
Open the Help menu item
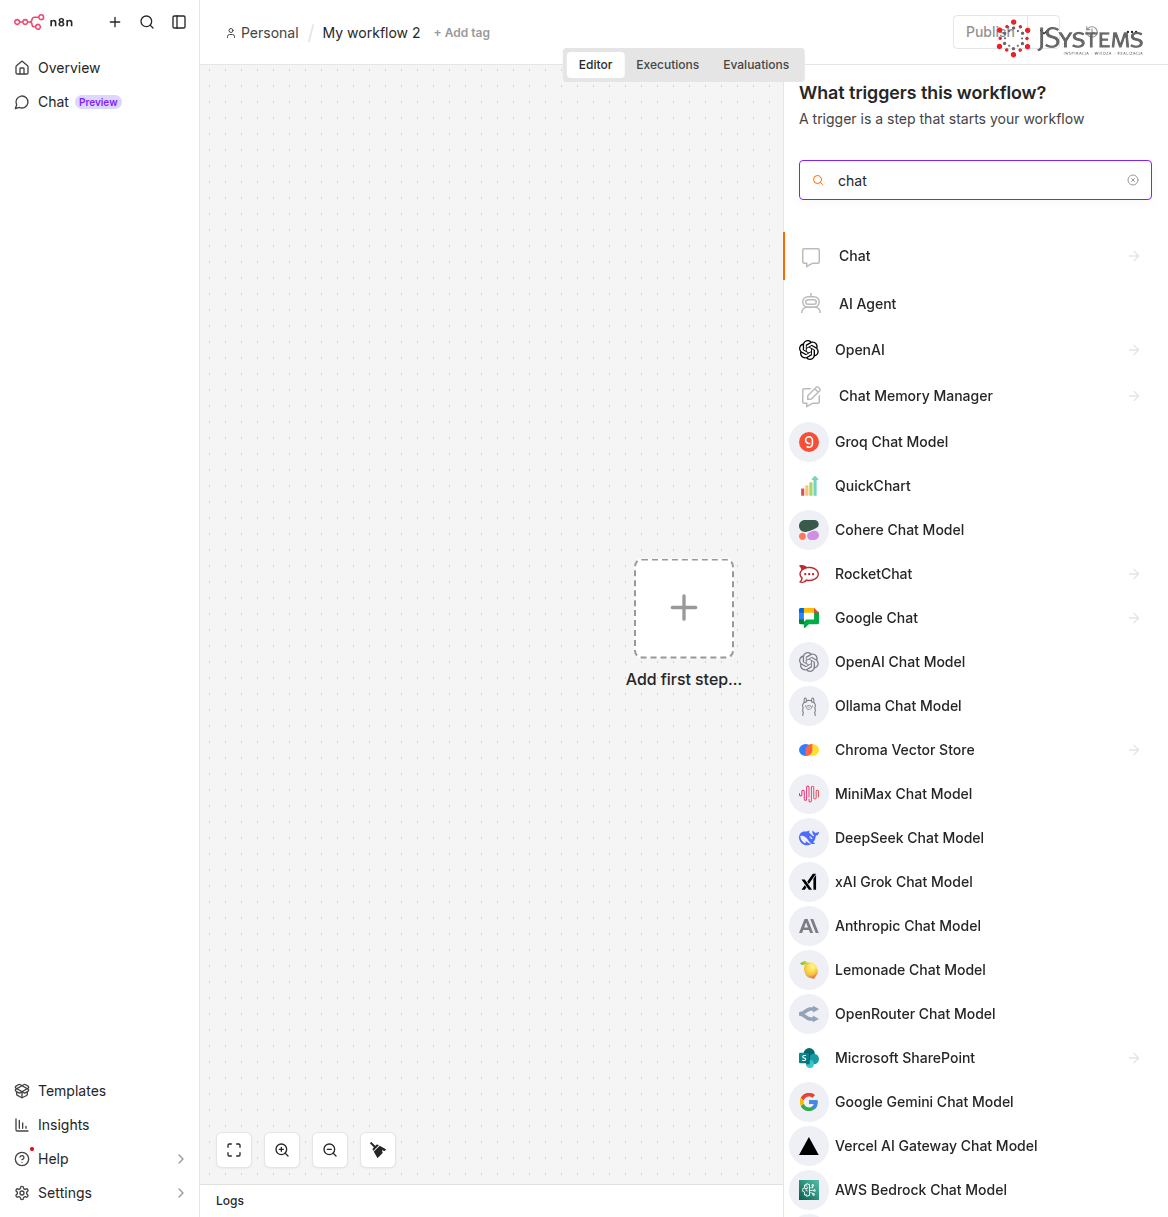[100, 1159]
